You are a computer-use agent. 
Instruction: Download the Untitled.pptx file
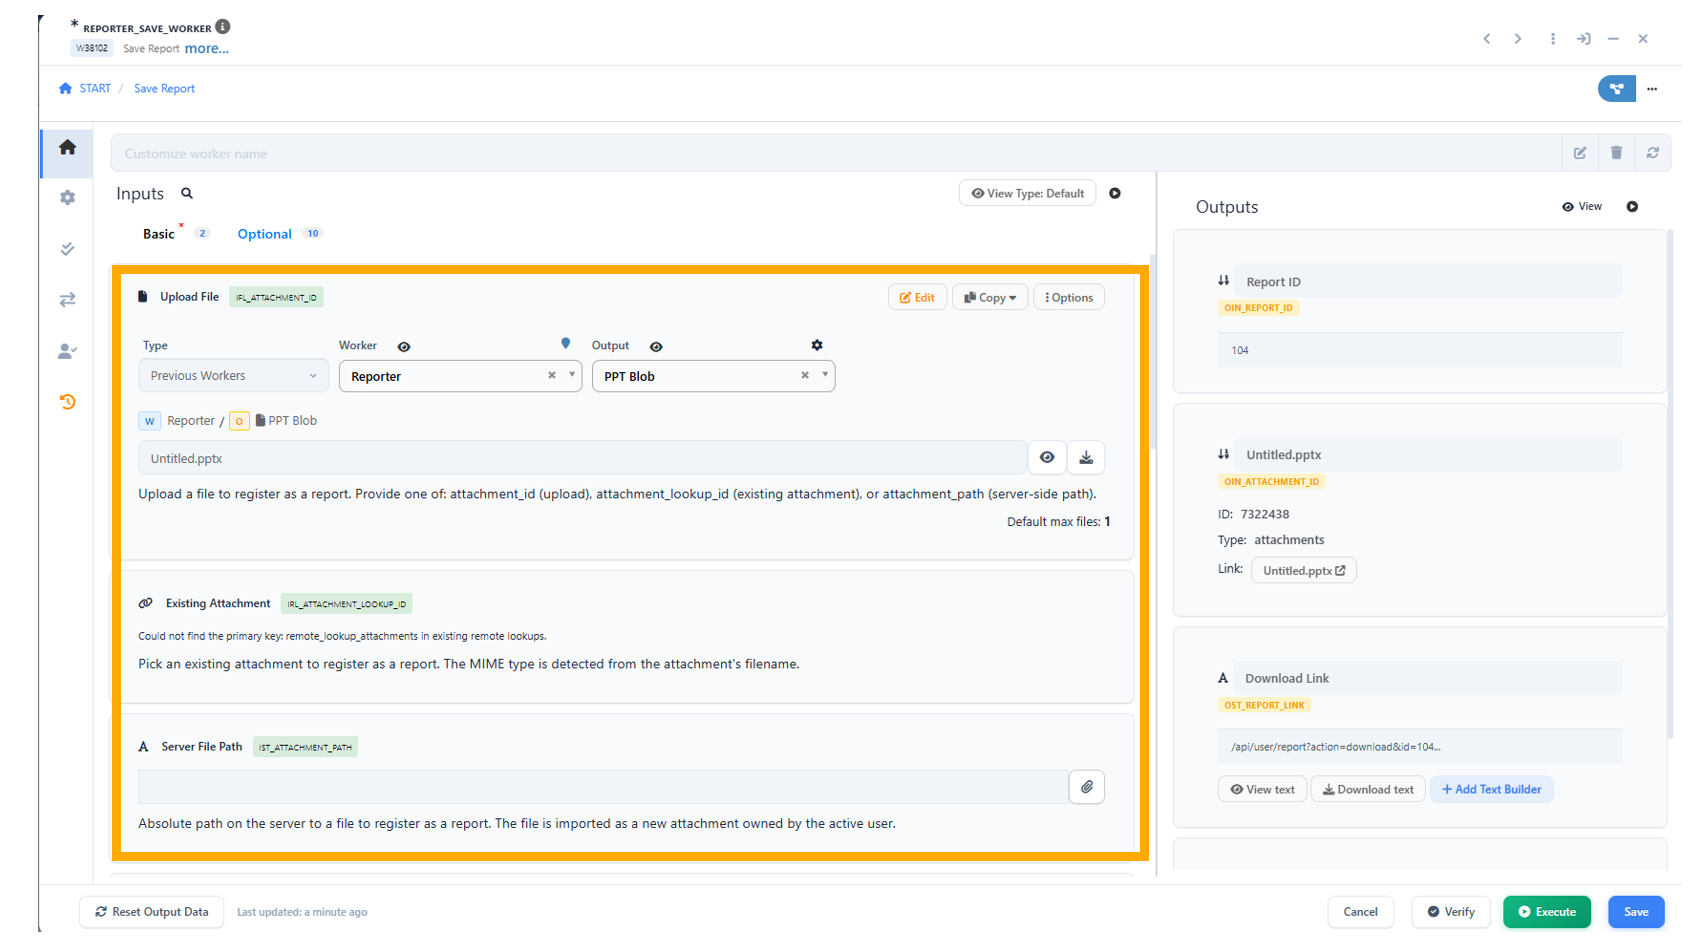coord(1086,458)
